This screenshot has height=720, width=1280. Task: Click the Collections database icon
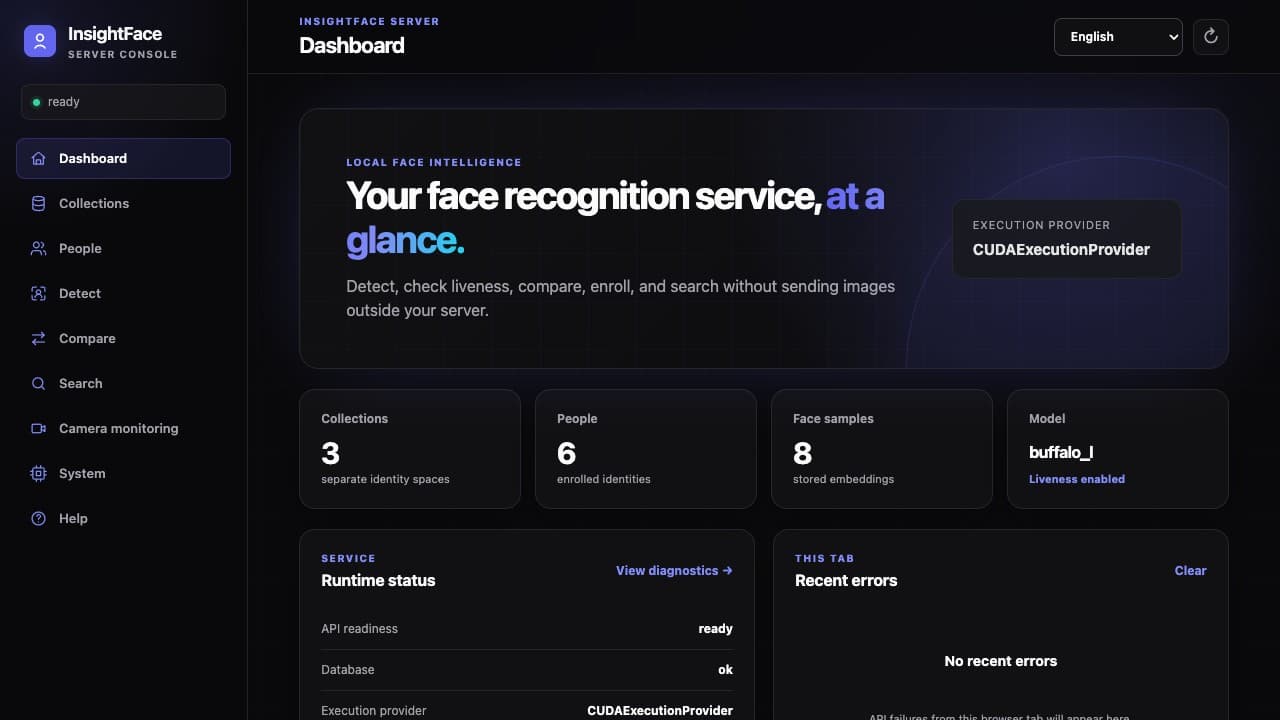[39, 203]
